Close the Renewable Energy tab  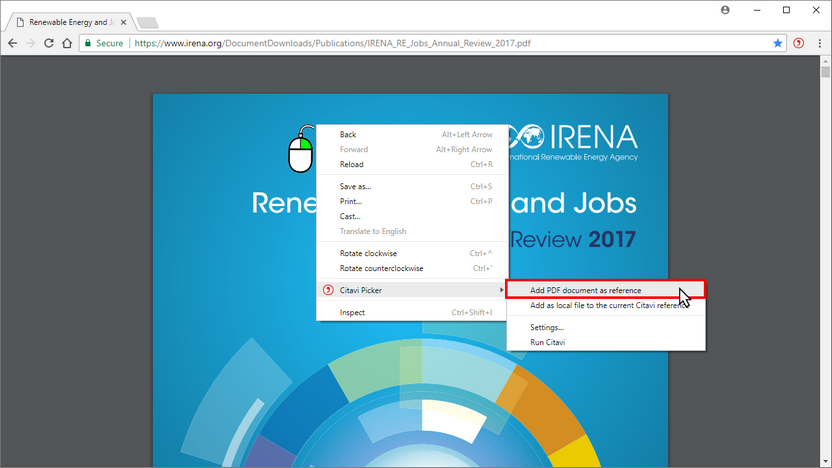tap(124, 22)
